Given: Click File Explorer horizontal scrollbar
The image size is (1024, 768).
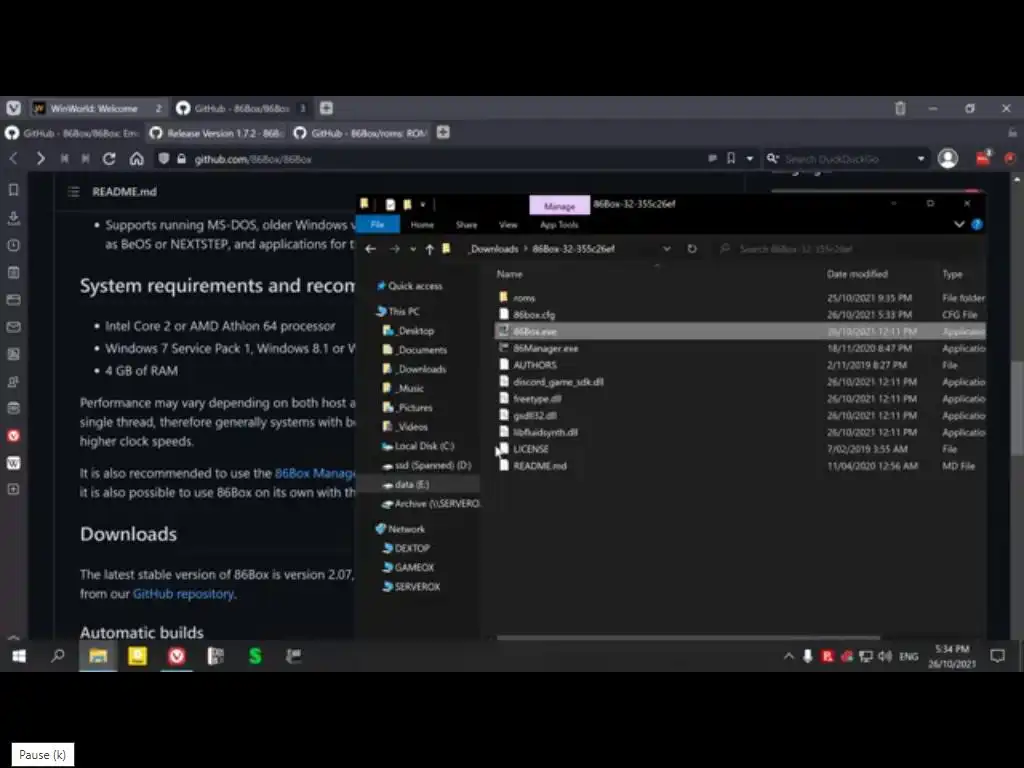Looking at the screenshot, I should [x=688, y=637].
